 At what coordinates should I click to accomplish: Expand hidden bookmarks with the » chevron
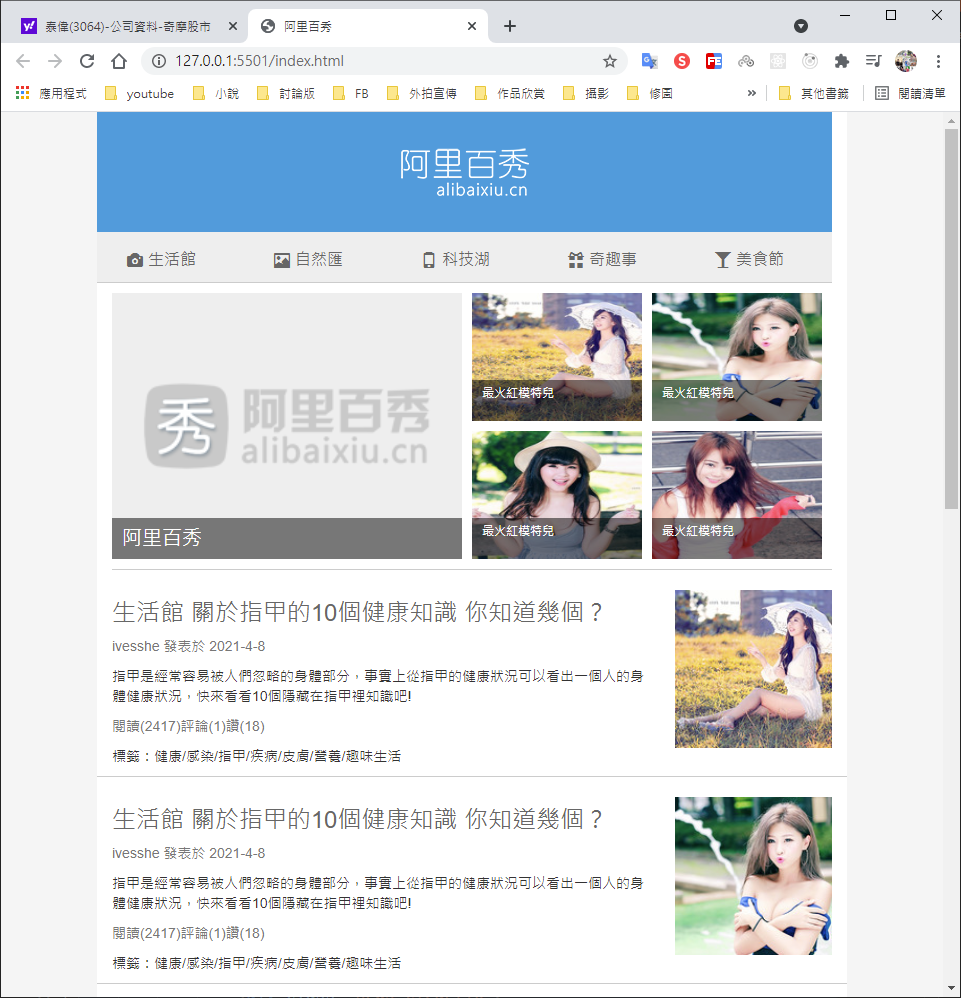coord(752,94)
